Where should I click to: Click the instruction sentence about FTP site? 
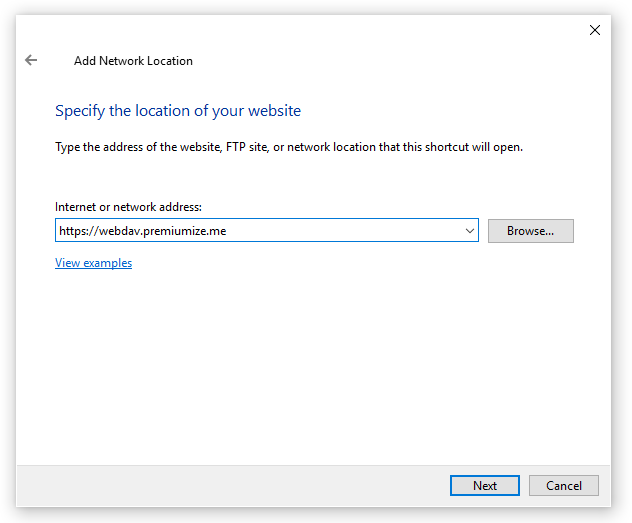click(x=289, y=147)
